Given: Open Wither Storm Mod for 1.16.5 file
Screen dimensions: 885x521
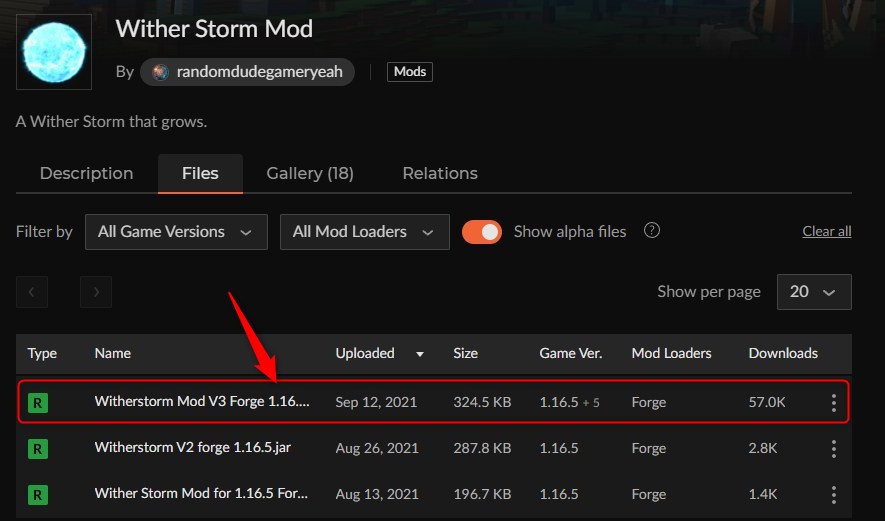Looking at the screenshot, I should point(201,493).
